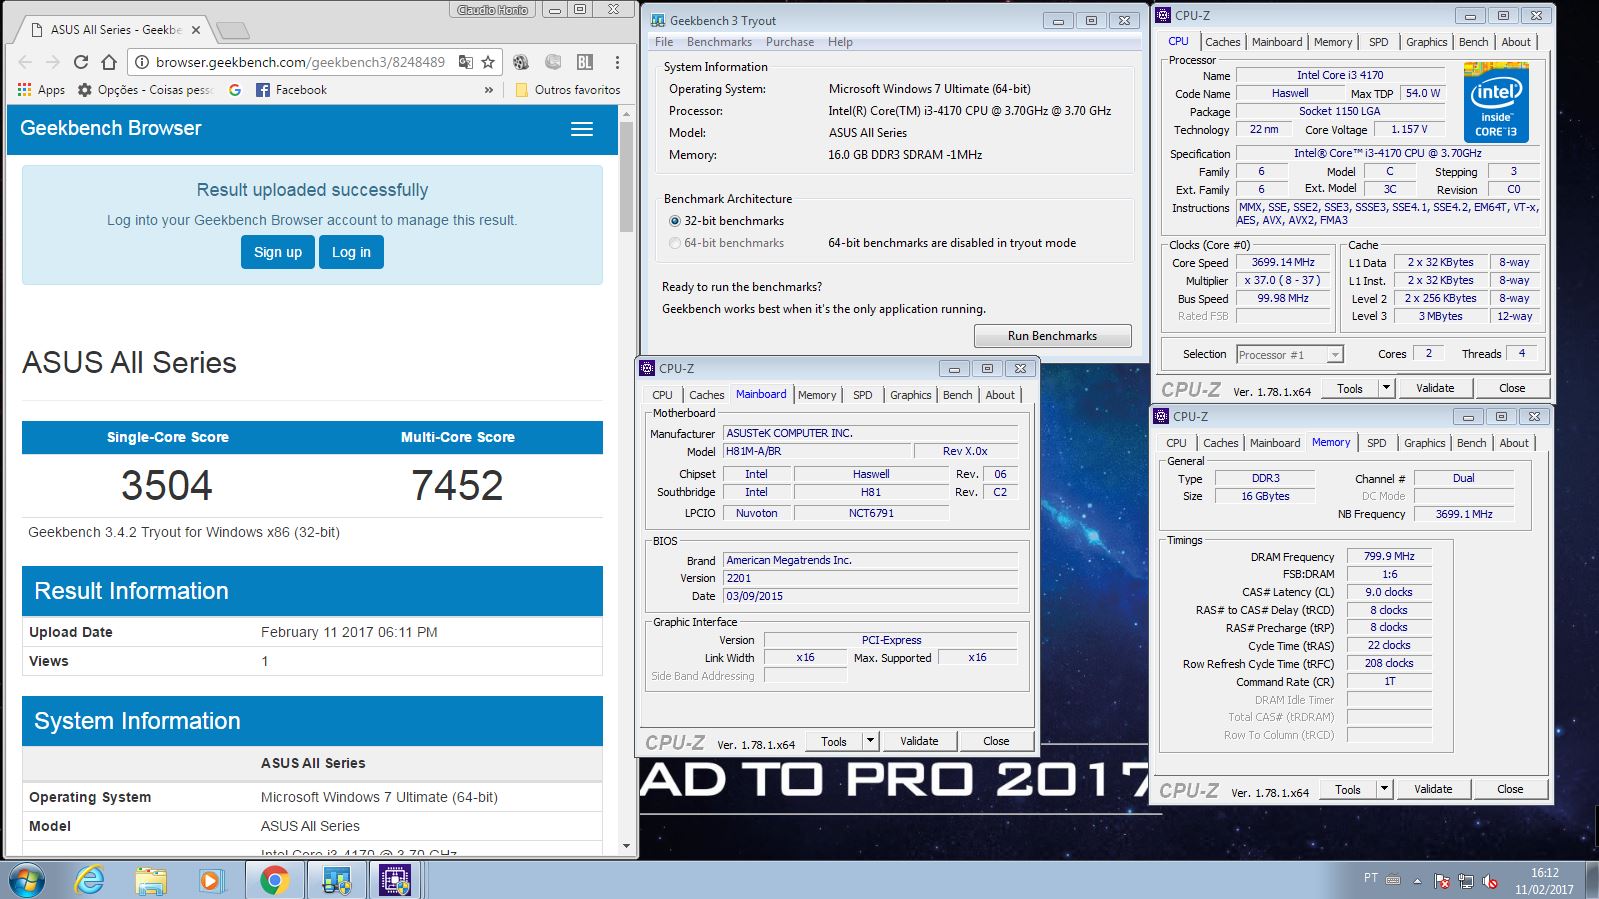
Task: Open Tools dropdown arrow in CPU-Z Mainboard window
Action: (870, 741)
